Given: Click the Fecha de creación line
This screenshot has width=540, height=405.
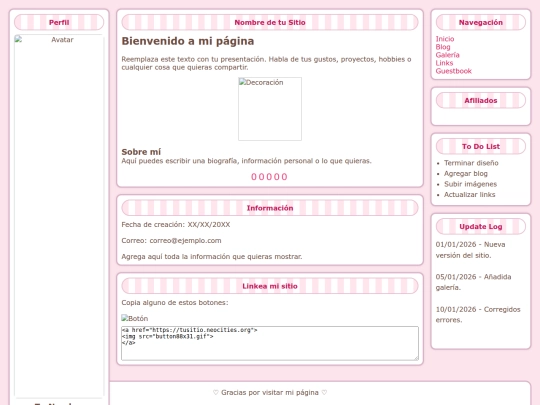Looking at the screenshot, I should pyautogui.click(x=176, y=225).
